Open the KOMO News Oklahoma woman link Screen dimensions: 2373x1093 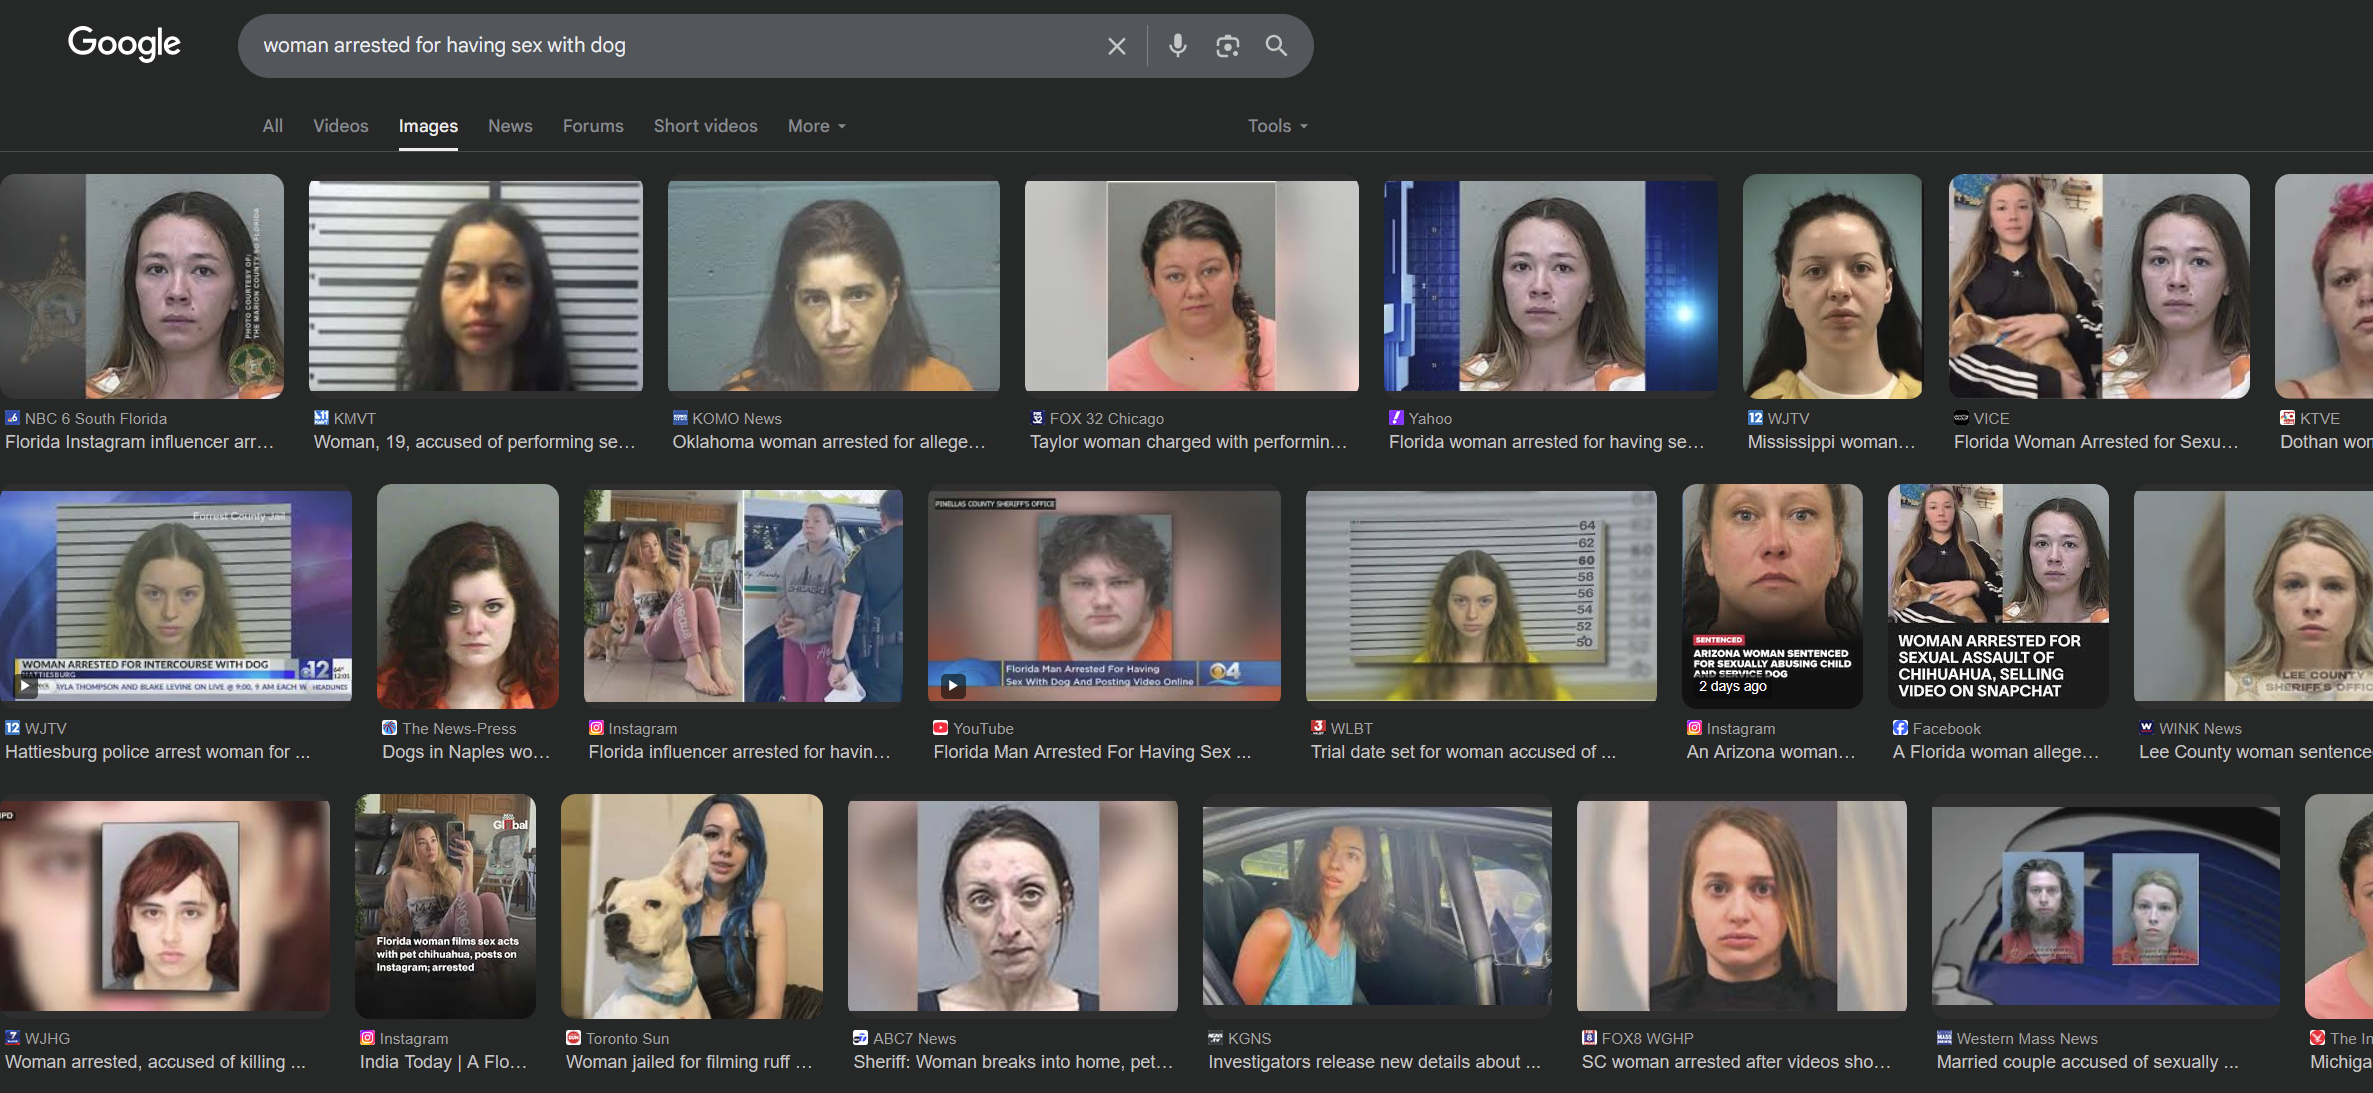click(828, 442)
